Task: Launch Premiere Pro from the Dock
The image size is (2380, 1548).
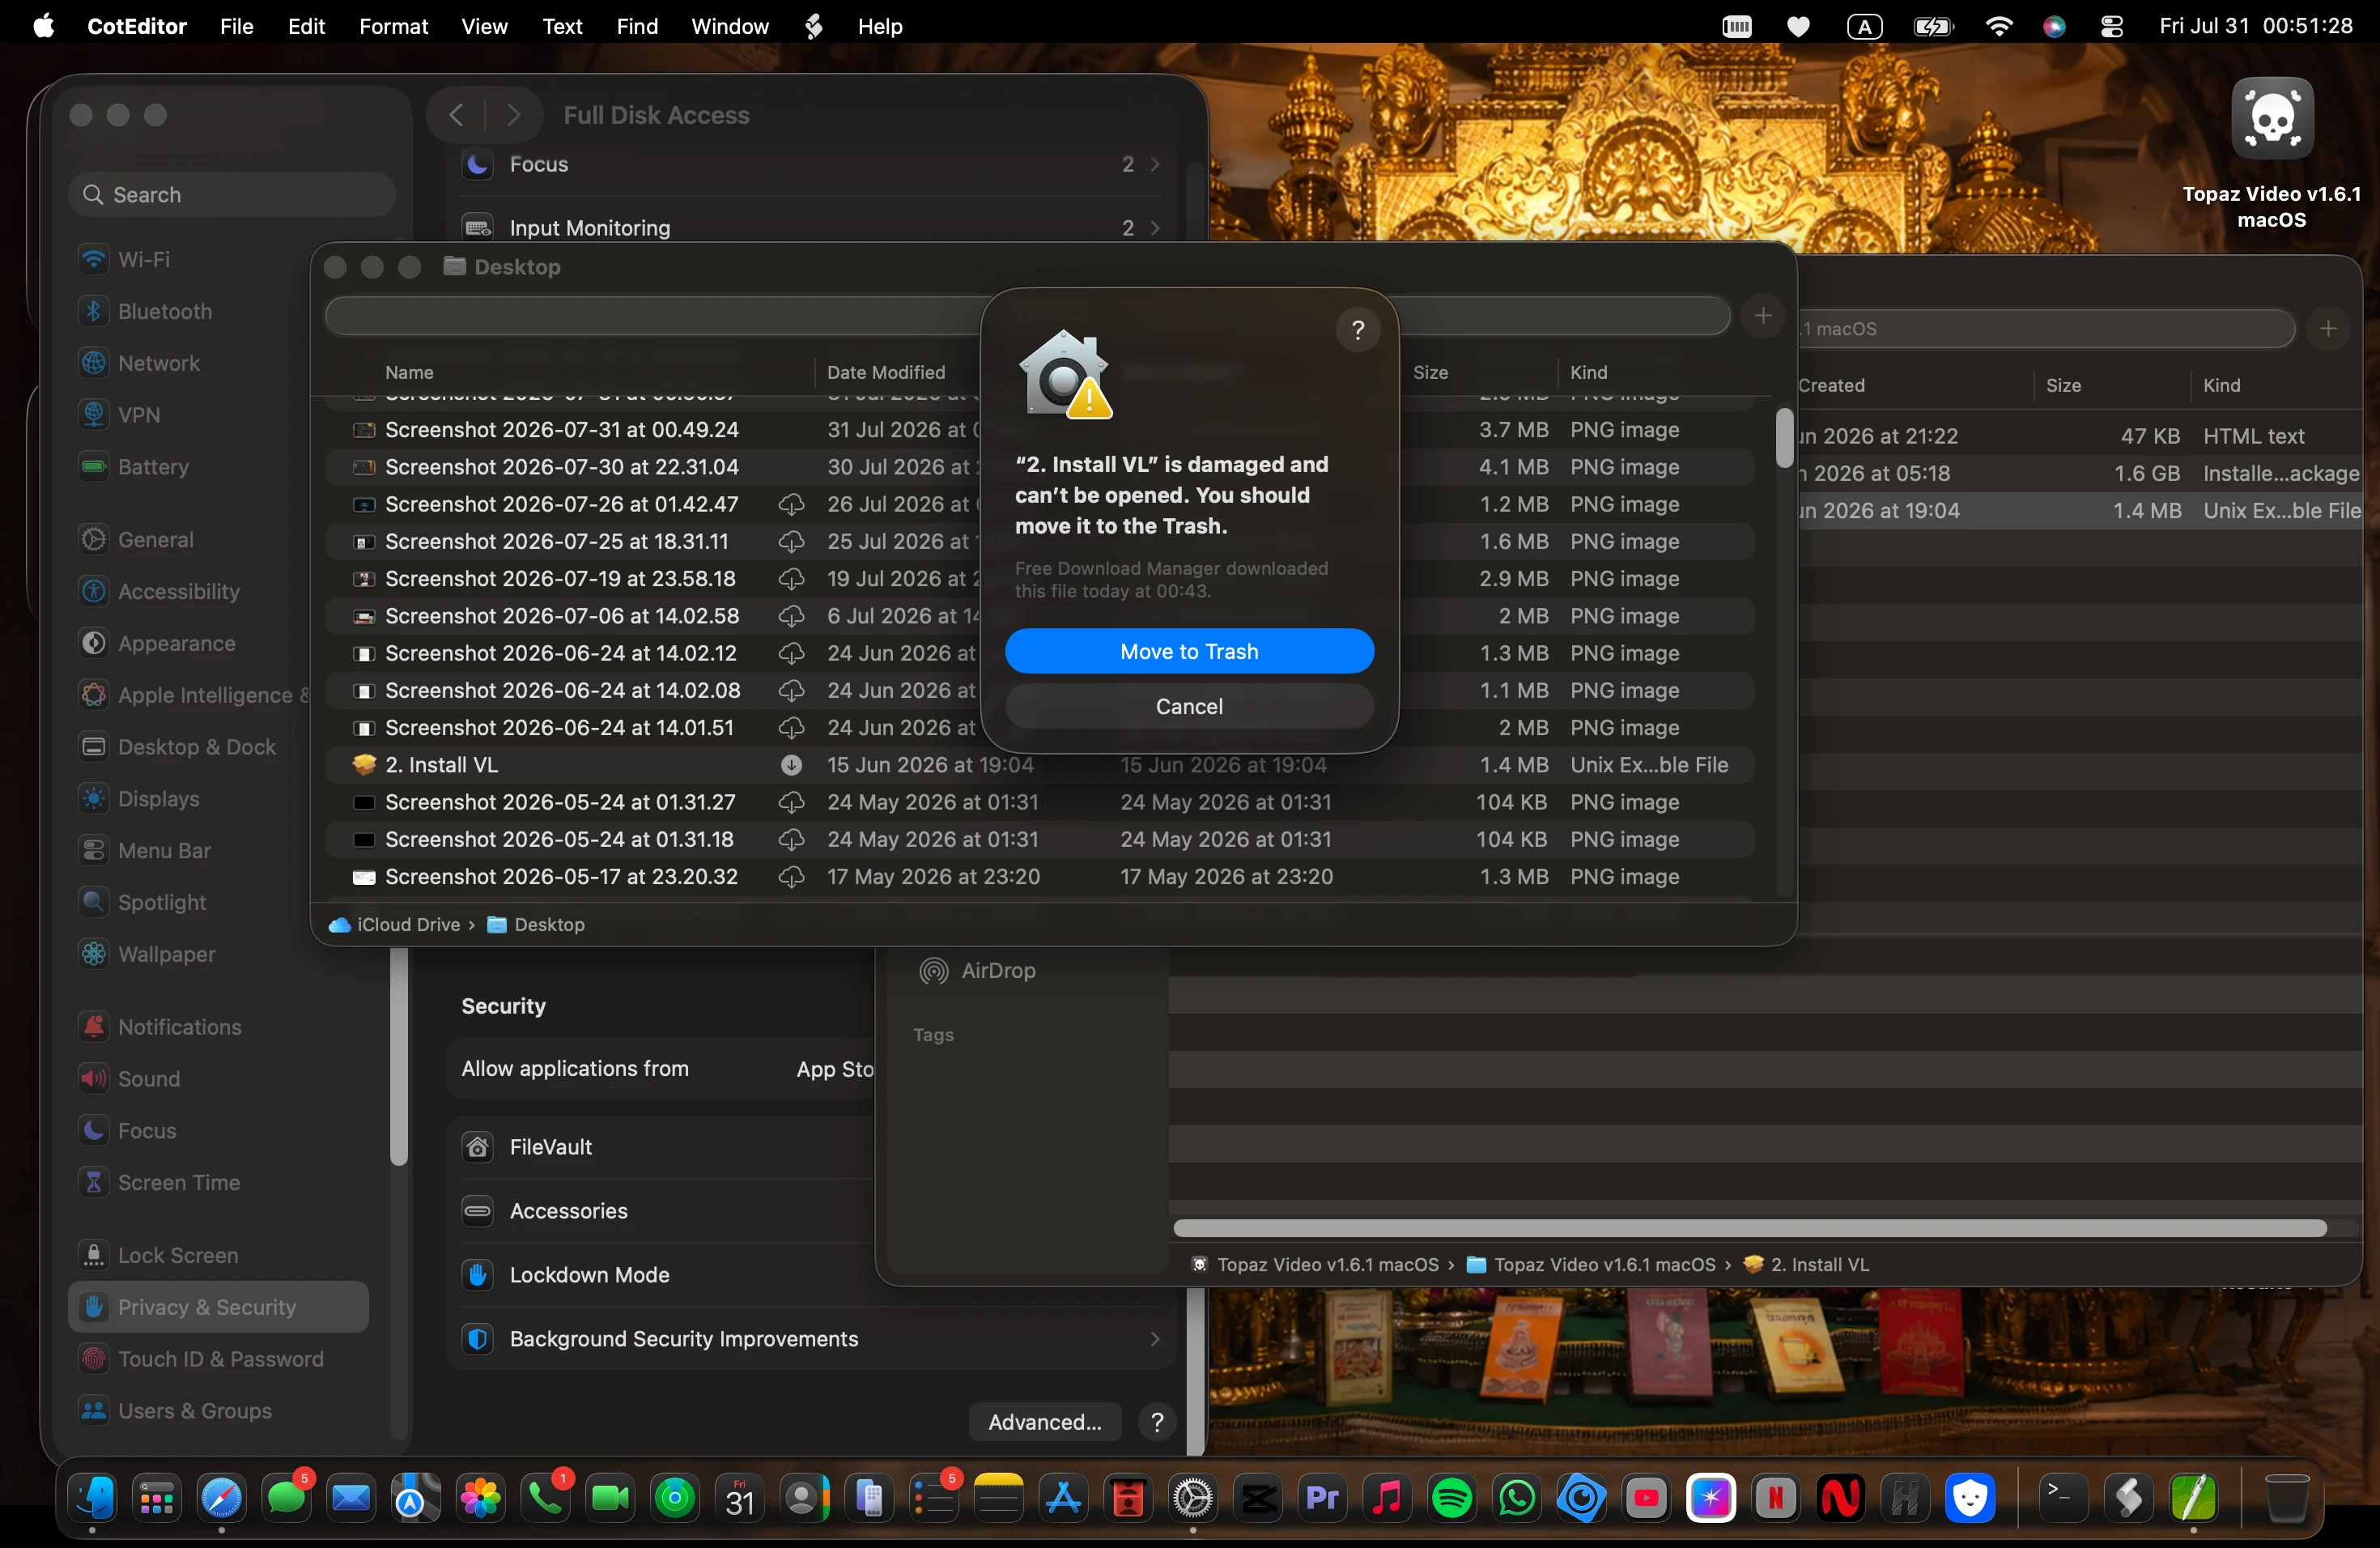Action: [1322, 1498]
